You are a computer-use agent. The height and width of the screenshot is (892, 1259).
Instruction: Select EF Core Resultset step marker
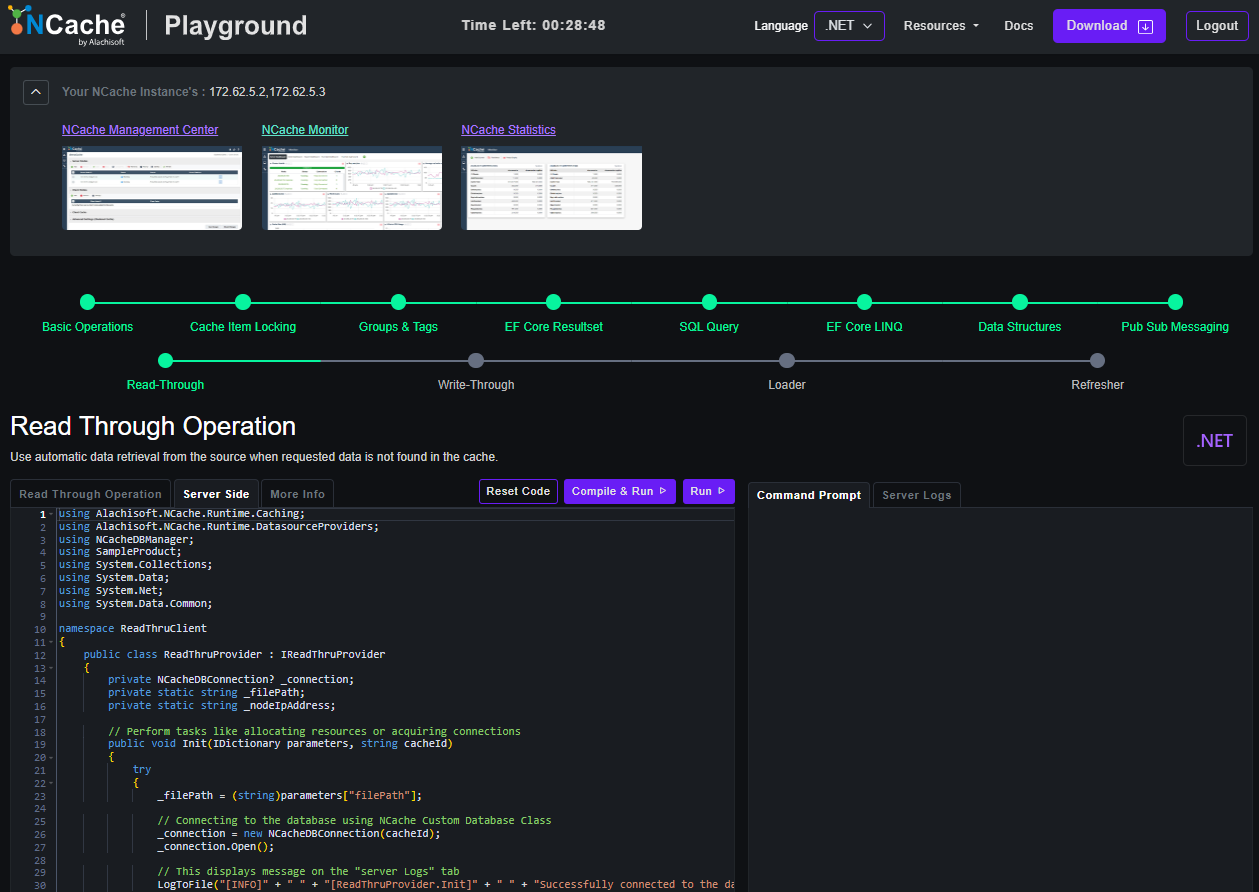point(553,302)
